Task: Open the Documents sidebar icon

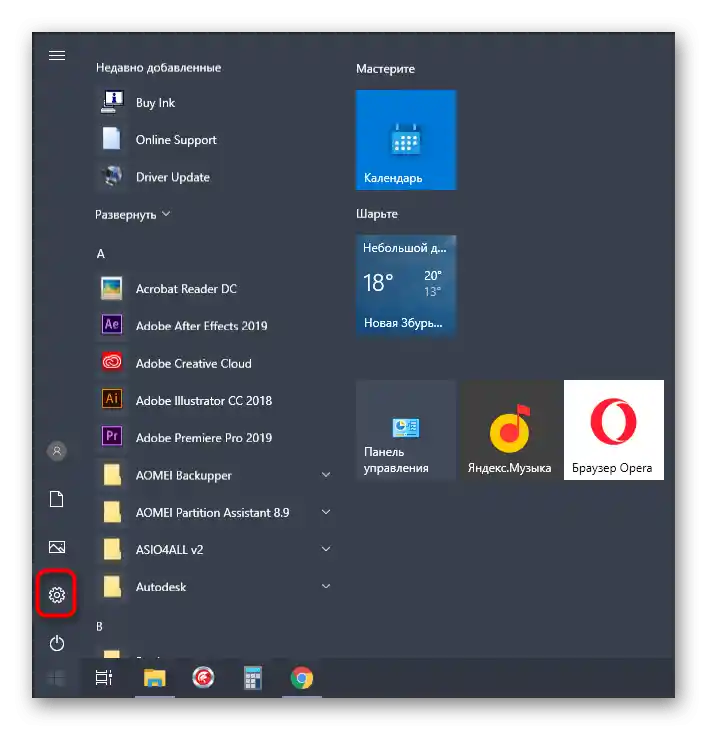Action: (x=57, y=499)
